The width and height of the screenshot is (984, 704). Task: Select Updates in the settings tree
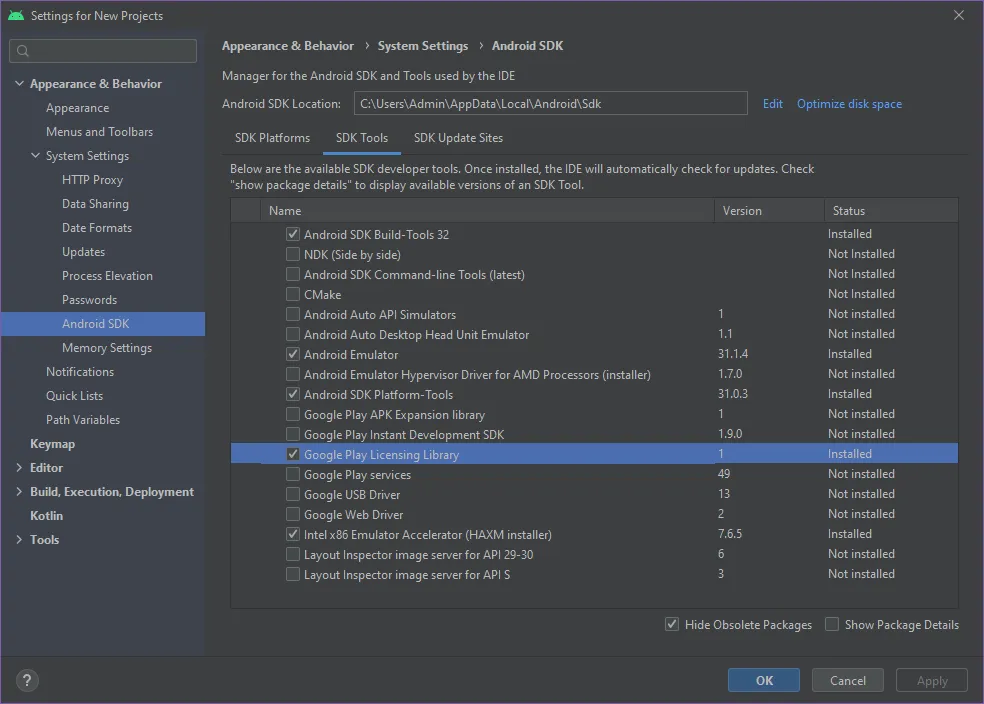(83, 252)
